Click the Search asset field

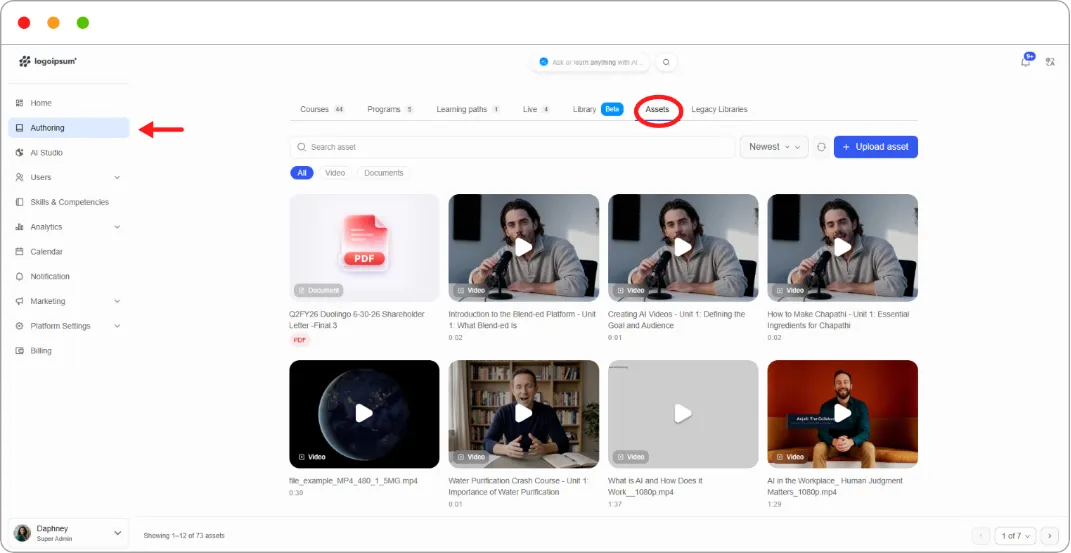pyautogui.click(x=512, y=147)
